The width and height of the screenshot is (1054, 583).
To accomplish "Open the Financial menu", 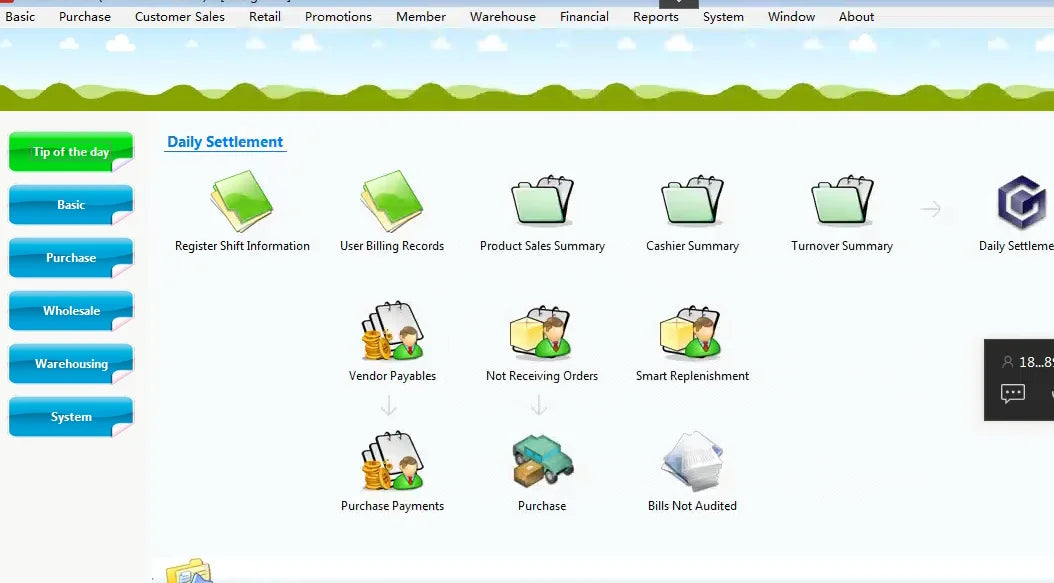I will tap(584, 17).
